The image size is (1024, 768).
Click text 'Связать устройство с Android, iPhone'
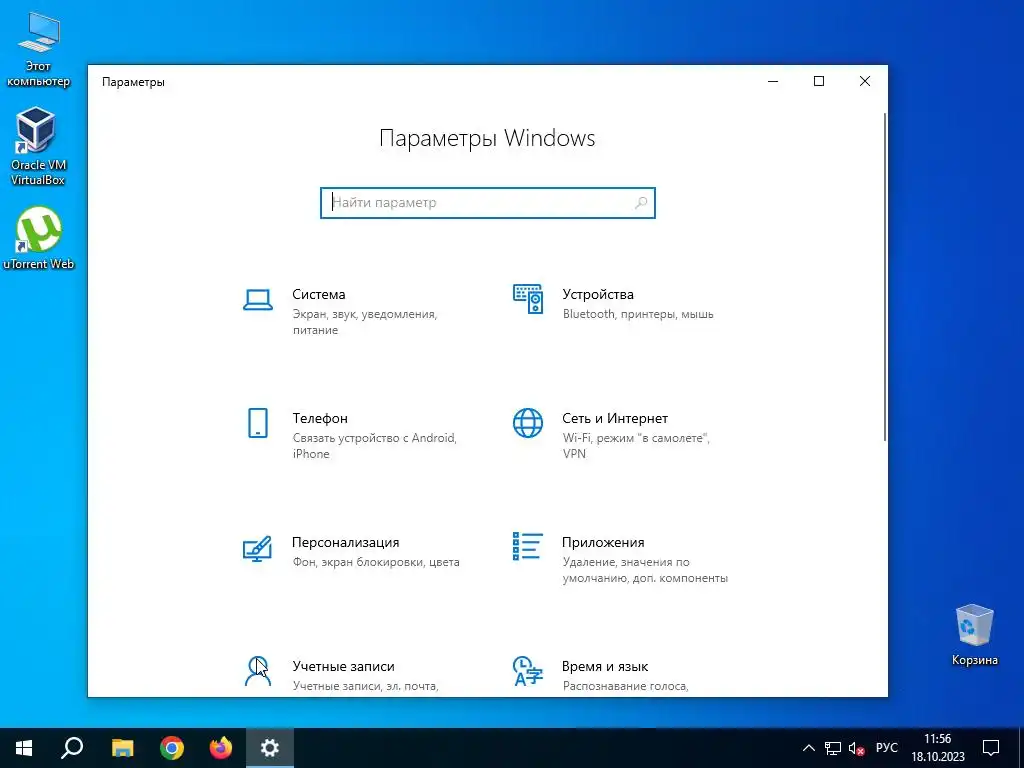374,446
